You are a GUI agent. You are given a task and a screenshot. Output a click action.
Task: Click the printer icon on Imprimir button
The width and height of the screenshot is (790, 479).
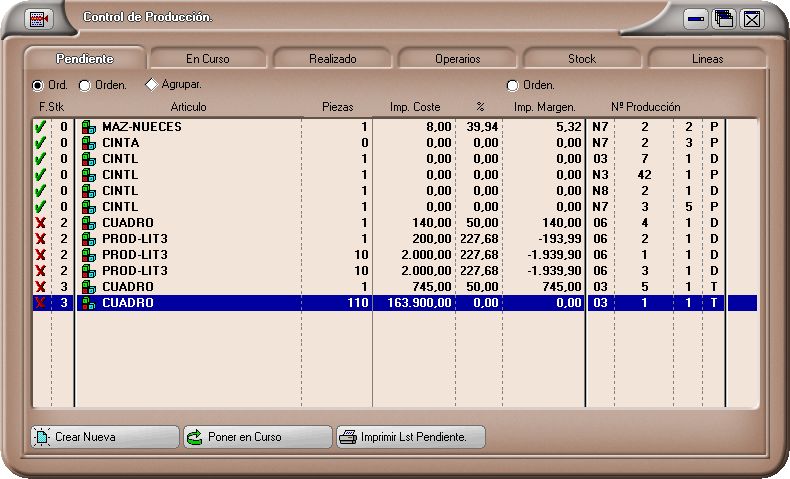coord(348,437)
